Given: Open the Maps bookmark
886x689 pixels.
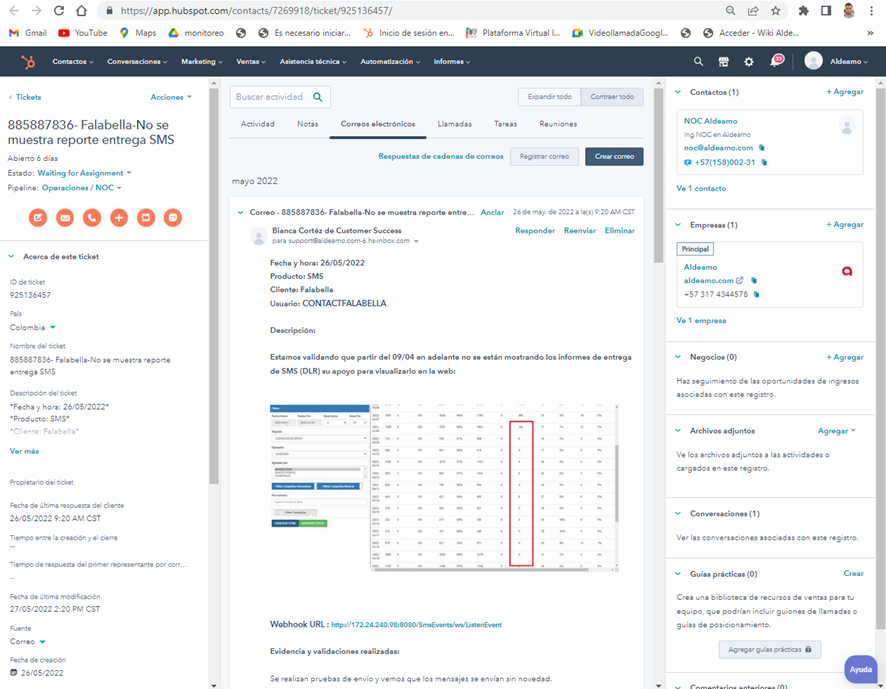Looking at the screenshot, I should tap(138, 33).
